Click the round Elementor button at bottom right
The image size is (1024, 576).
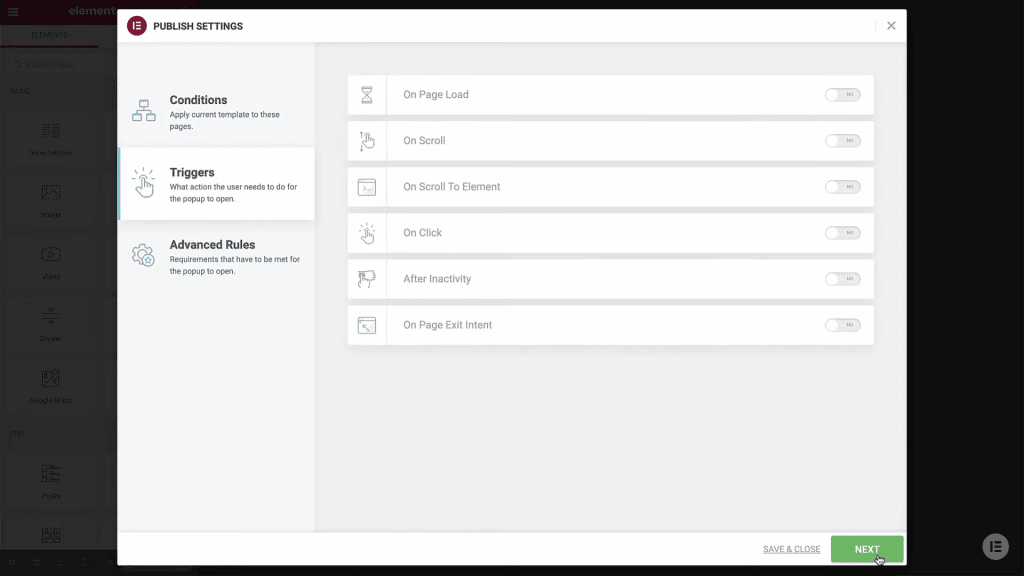(x=995, y=547)
